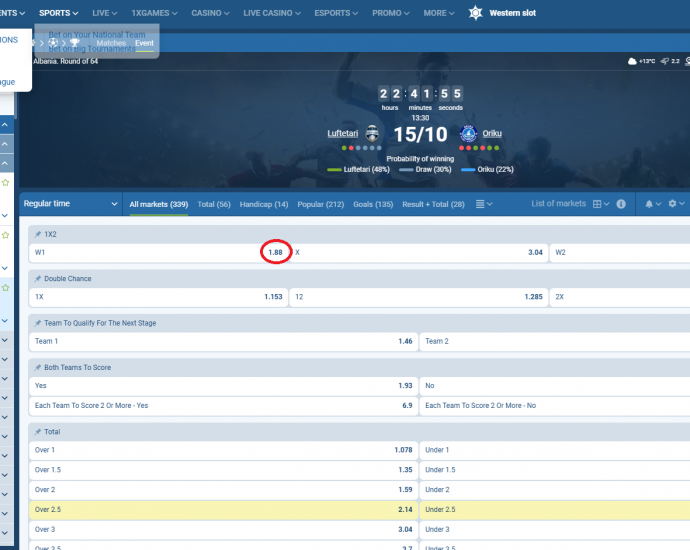Expand the LIVE menu
Image resolution: width=690 pixels, height=550 pixels.
click(105, 13)
